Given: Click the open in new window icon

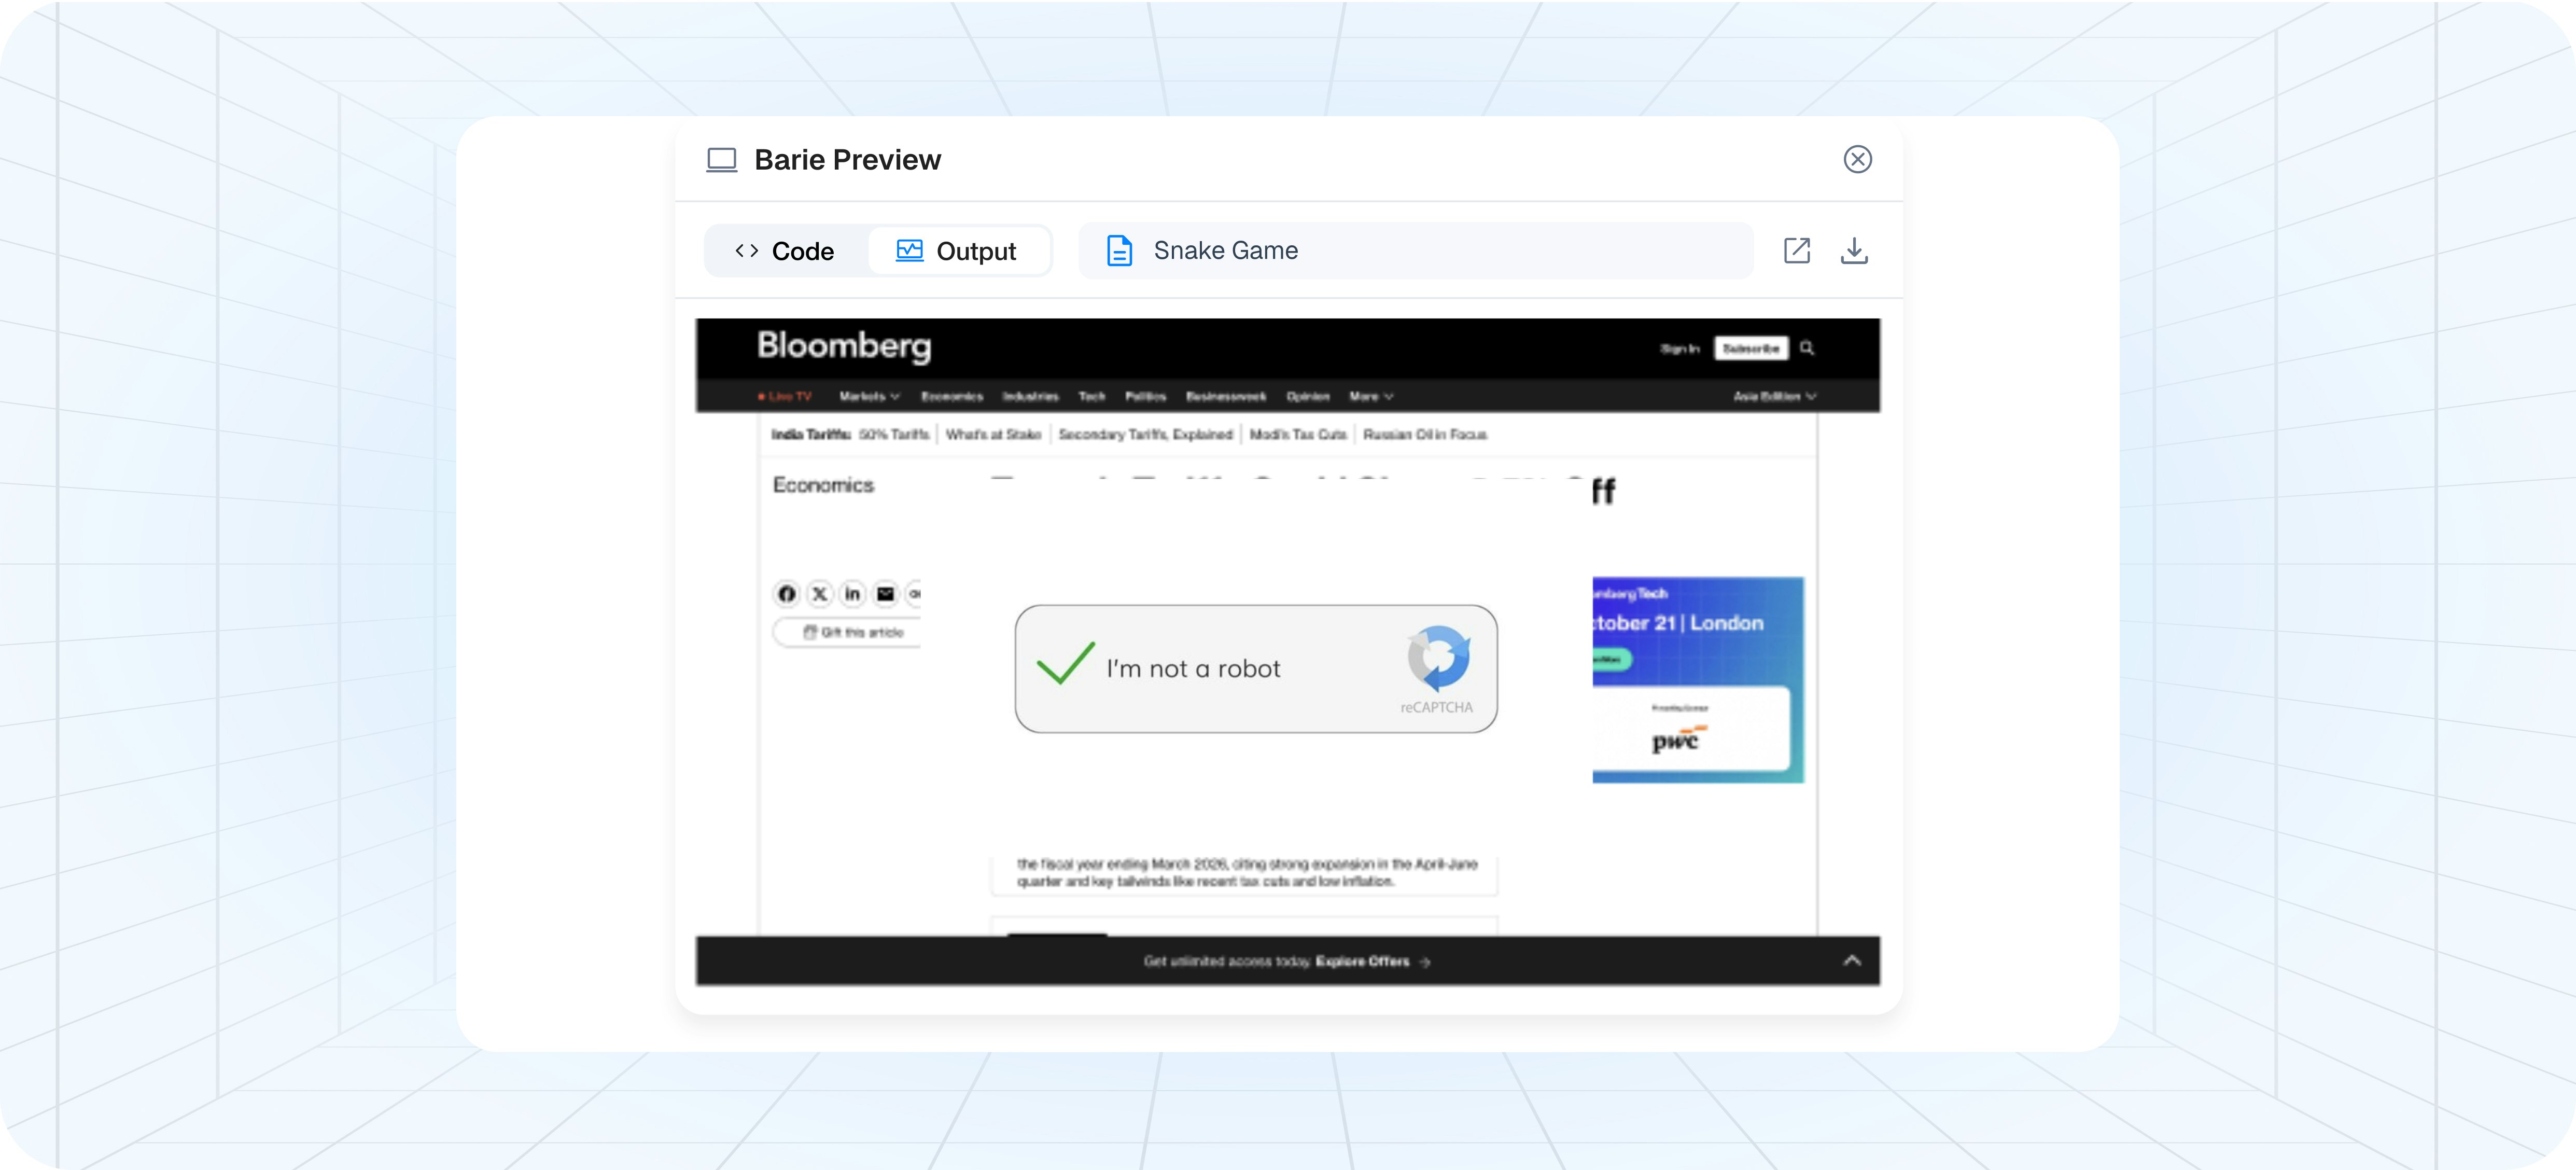Looking at the screenshot, I should (x=1796, y=250).
